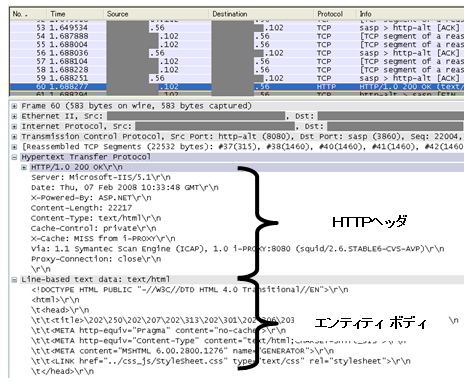471x384 pixels.
Task: Sort packets by Protocol column header
Action: pos(336,14)
